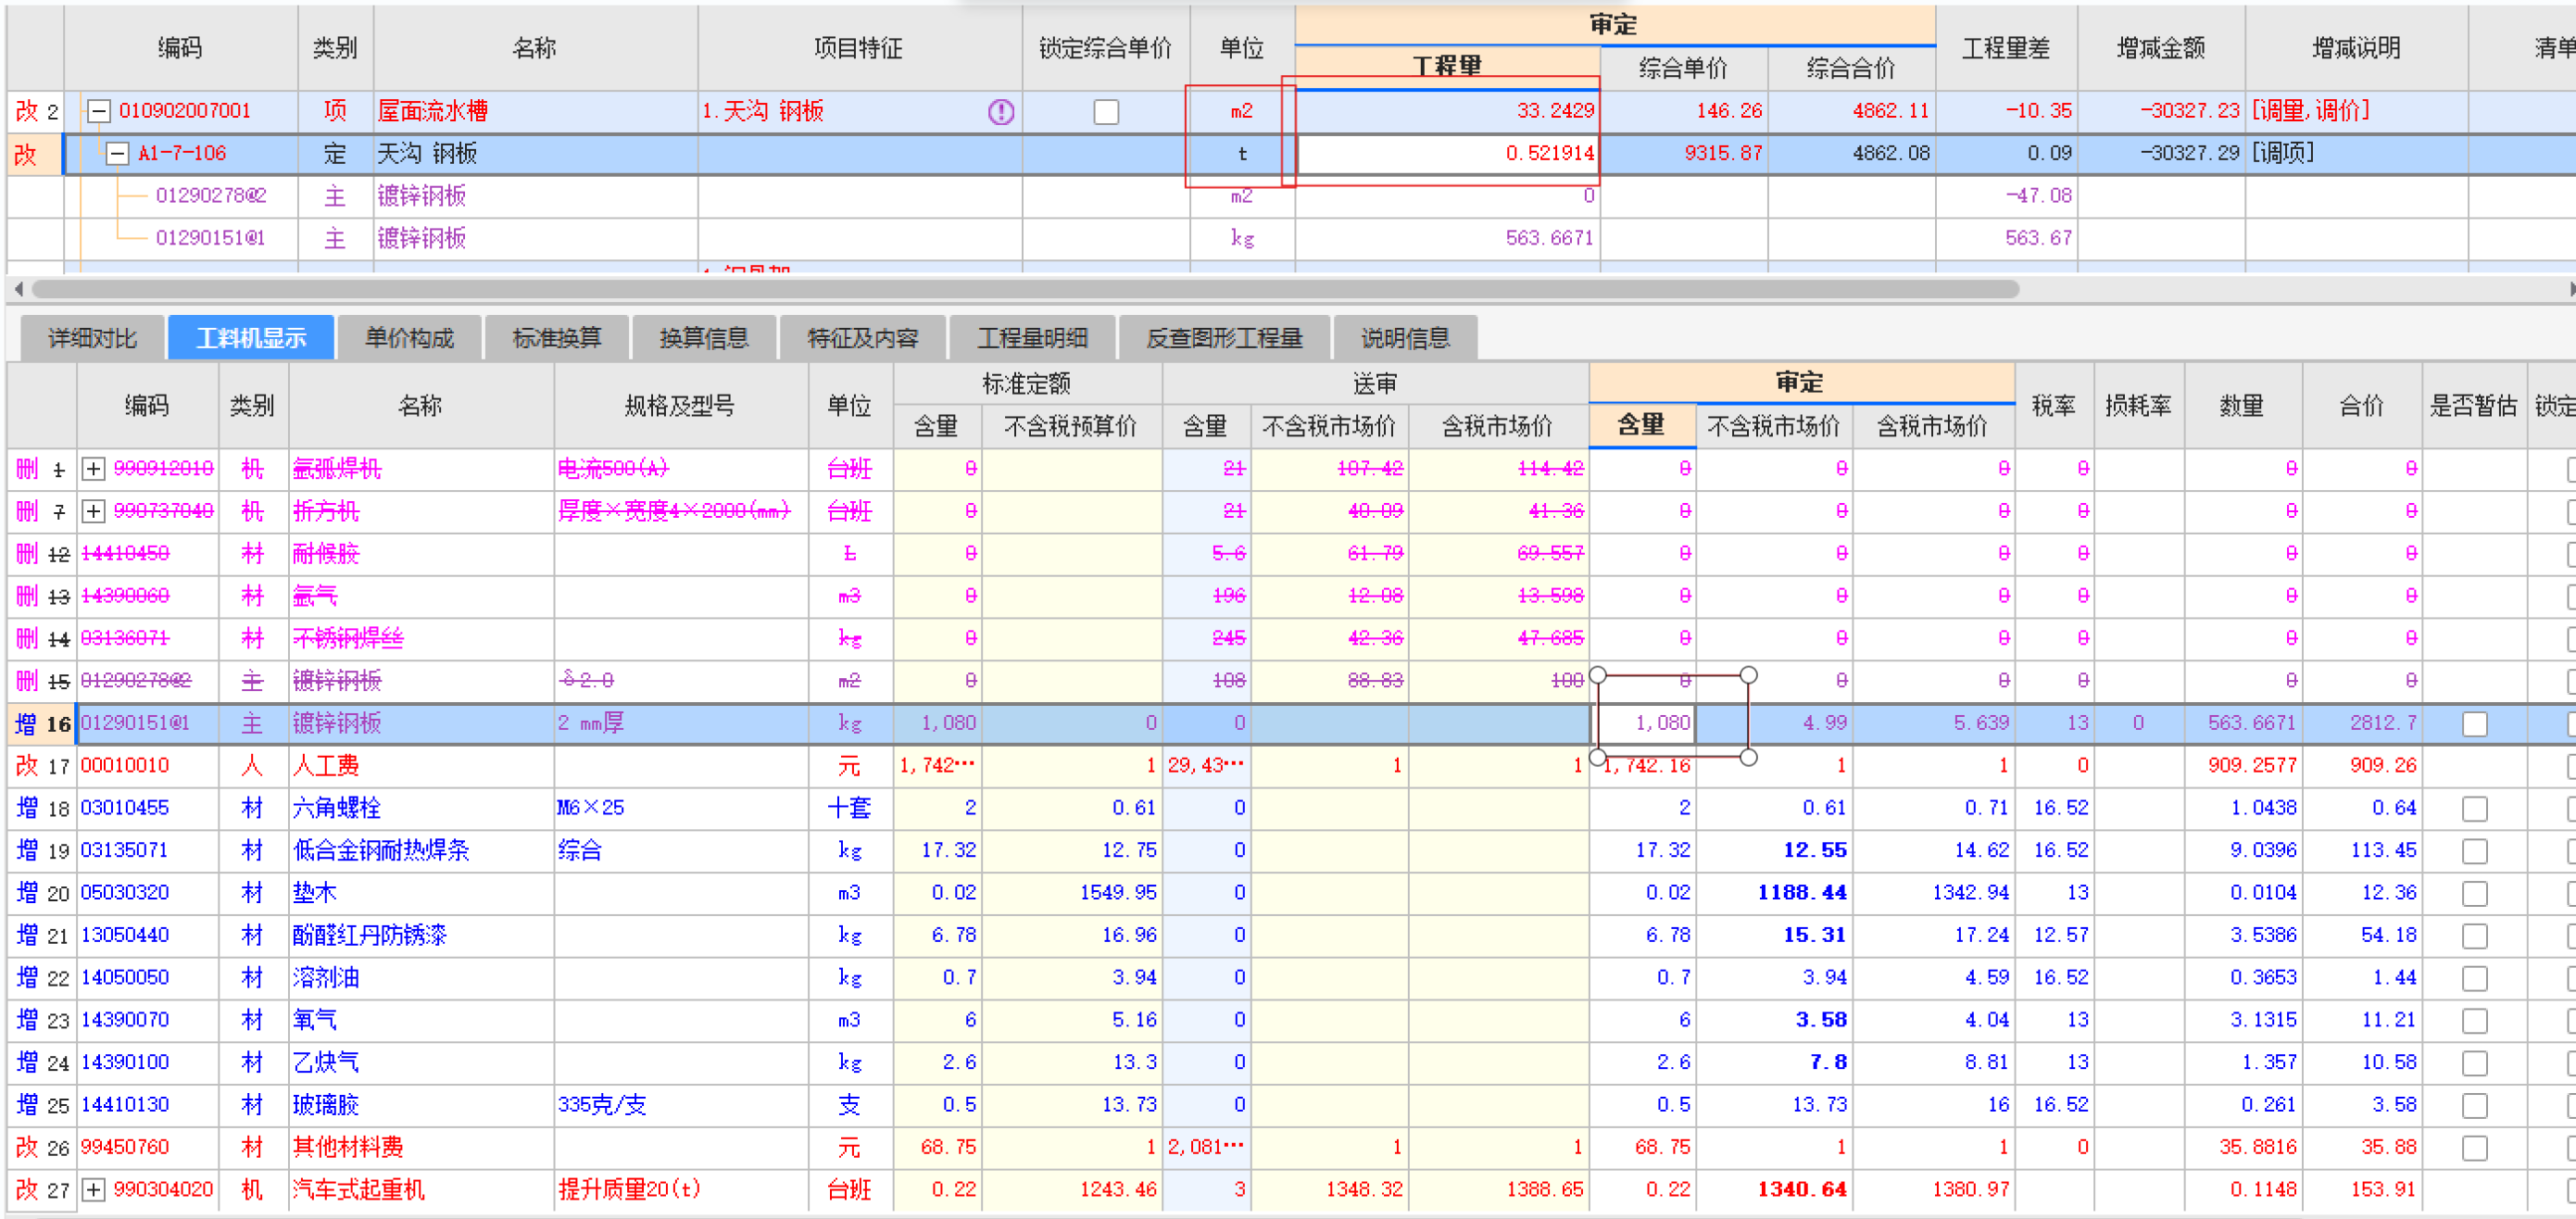Click the purple warning icon in 屋面流水槽 row
The image size is (2576, 1219).
click(x=1001, y=111)
